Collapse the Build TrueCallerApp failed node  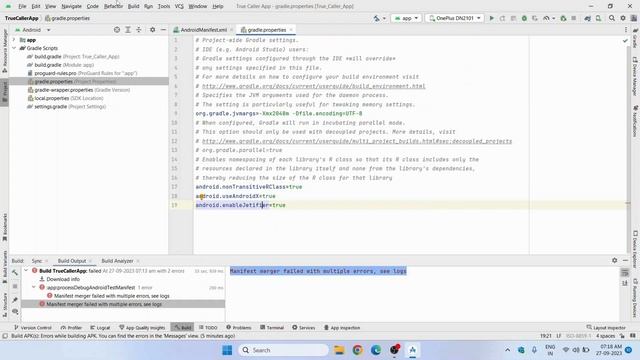point(26,271)
